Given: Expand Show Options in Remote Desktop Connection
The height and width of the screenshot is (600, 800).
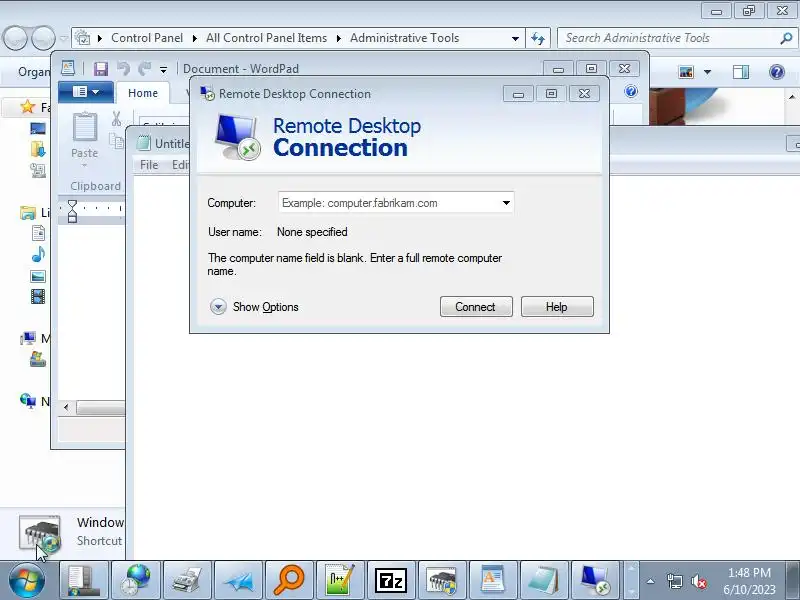Looking at the screenshot, I should [254, 307].
